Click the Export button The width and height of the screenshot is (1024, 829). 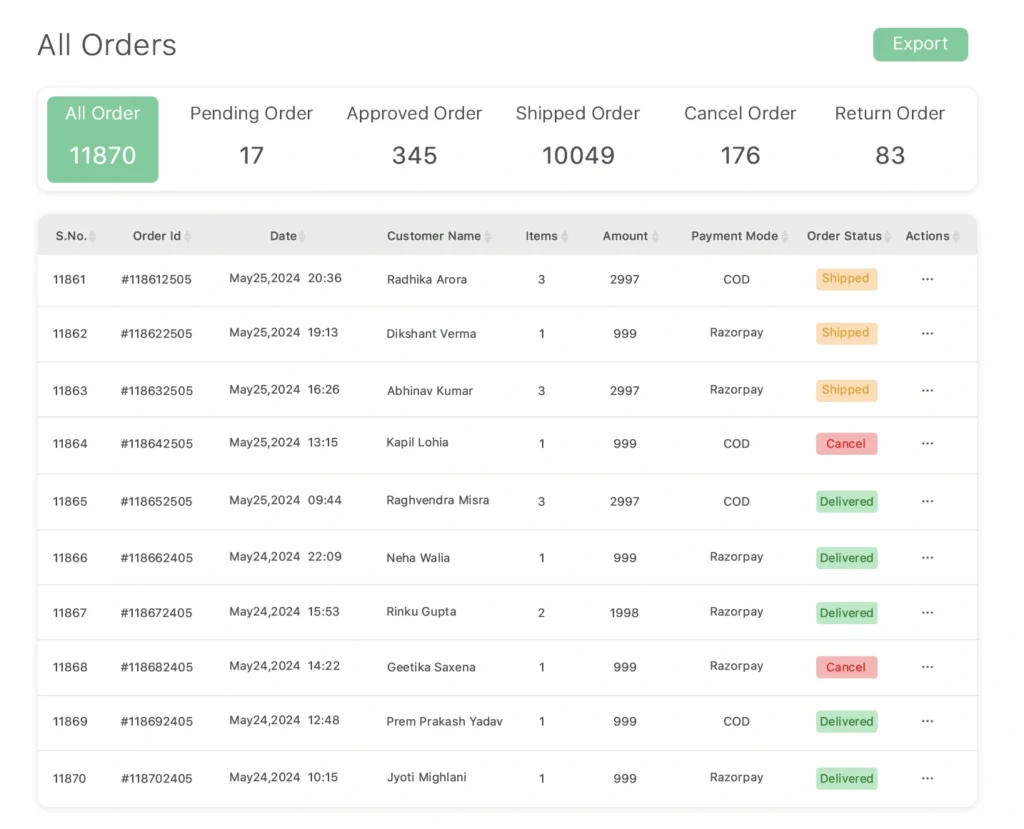coord(920,44)
